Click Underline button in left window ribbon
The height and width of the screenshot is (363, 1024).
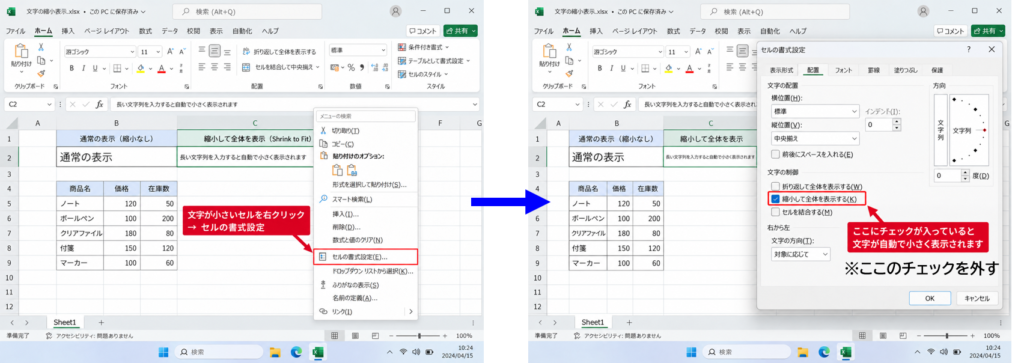95,69
